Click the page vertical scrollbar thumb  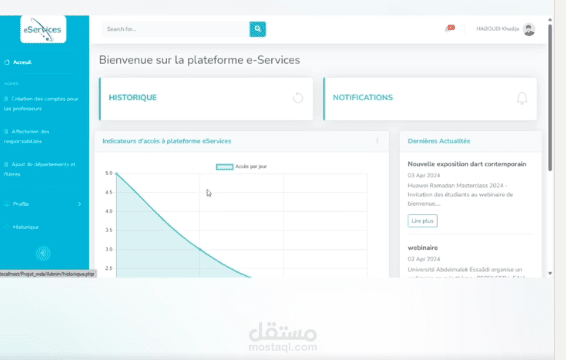(550, 97)
